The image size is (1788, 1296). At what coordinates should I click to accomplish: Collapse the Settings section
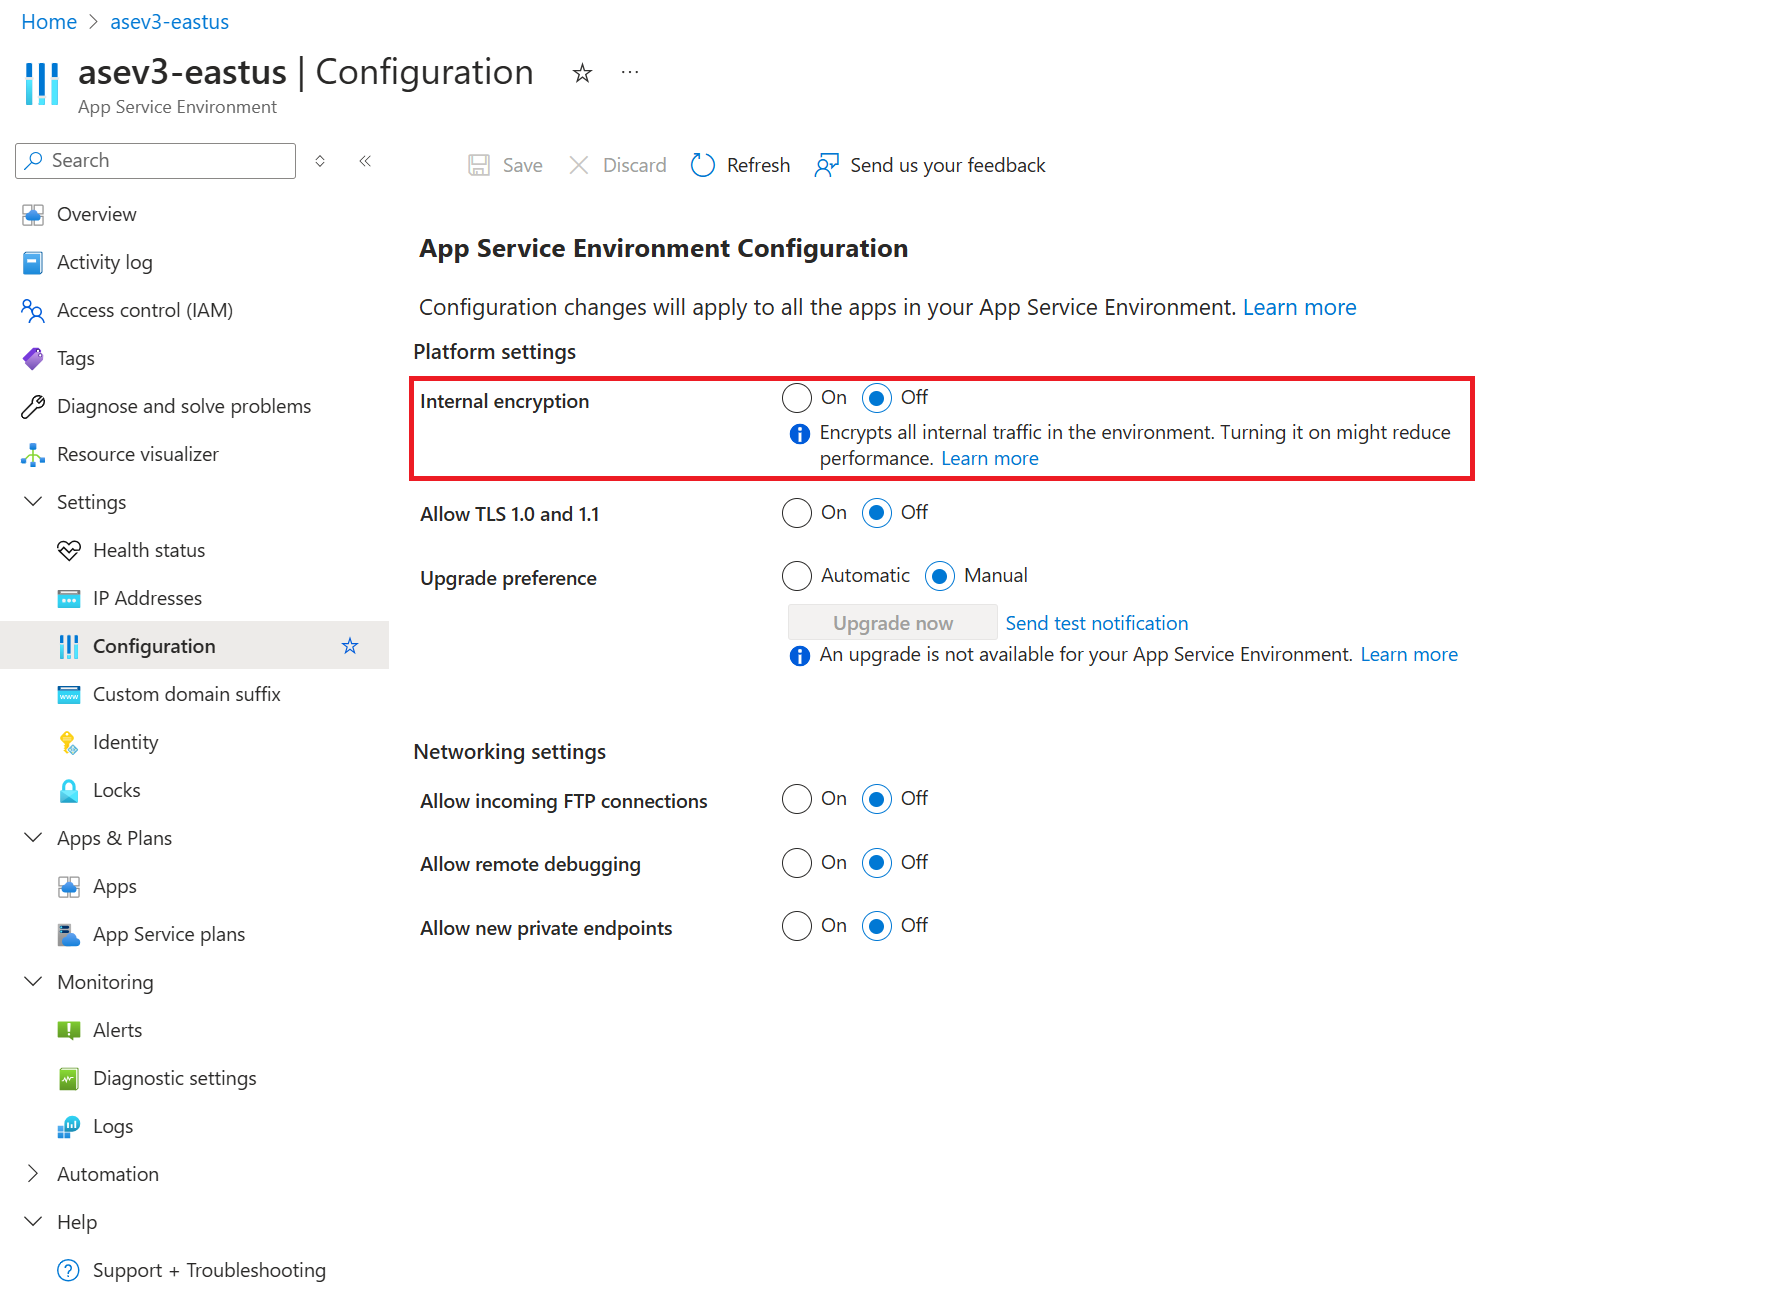32,502
